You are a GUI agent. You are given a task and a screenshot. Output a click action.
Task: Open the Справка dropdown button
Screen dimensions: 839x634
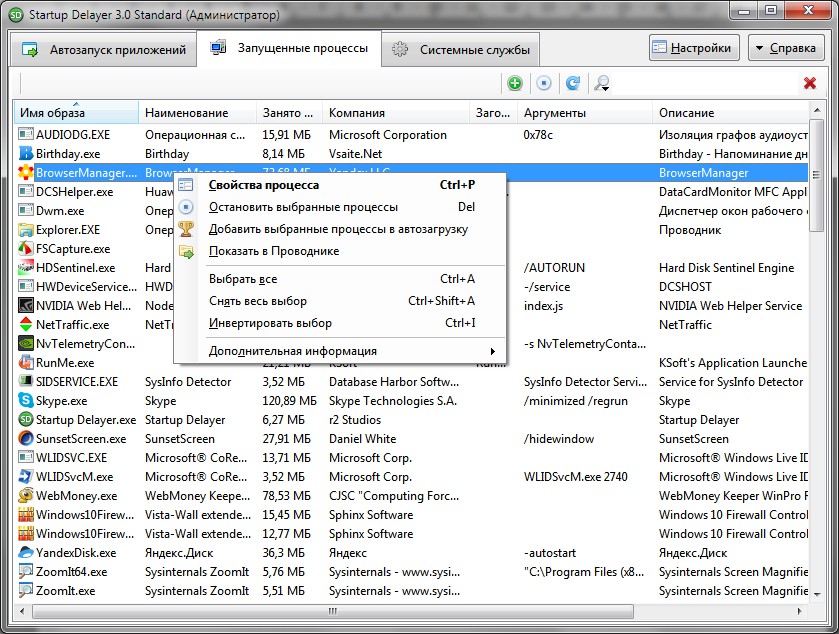(785, 48)
